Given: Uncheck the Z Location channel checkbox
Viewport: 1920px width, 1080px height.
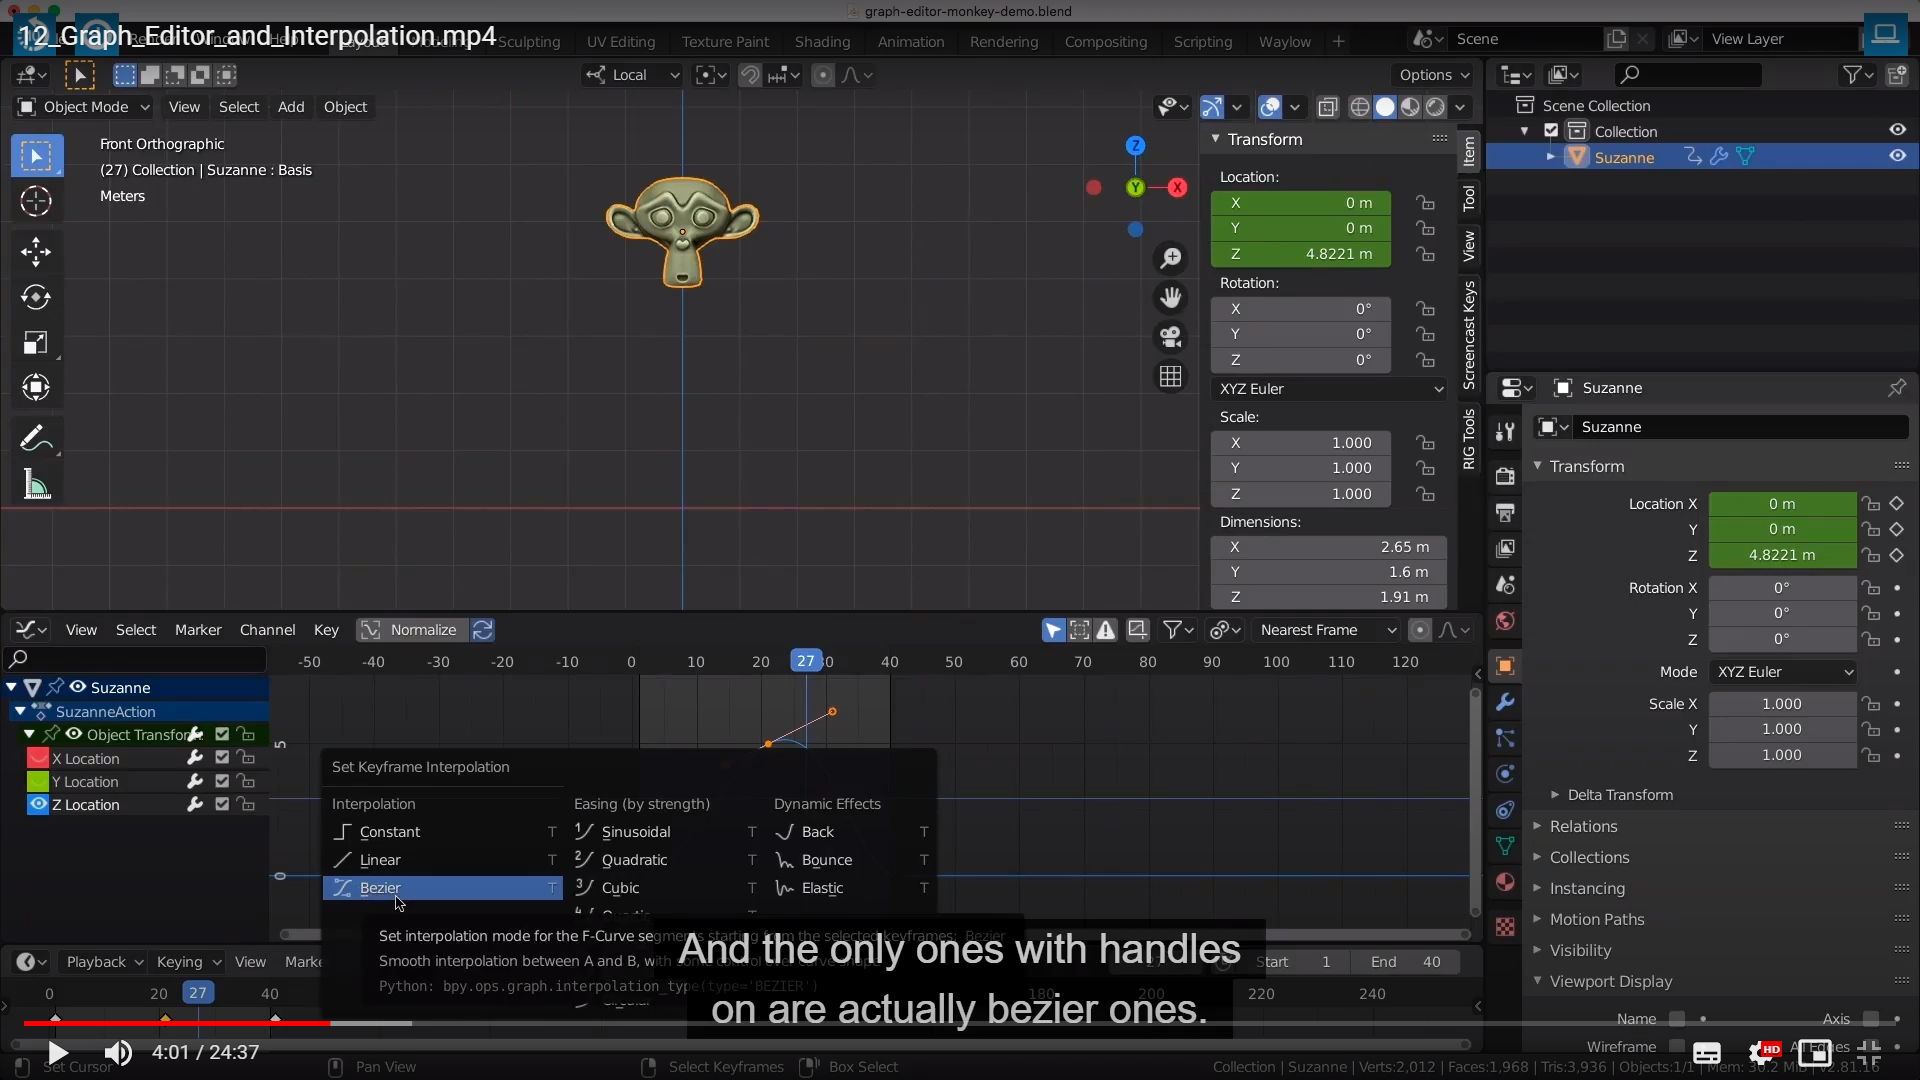Looking at the screenshot, I should tap(222, 804).
